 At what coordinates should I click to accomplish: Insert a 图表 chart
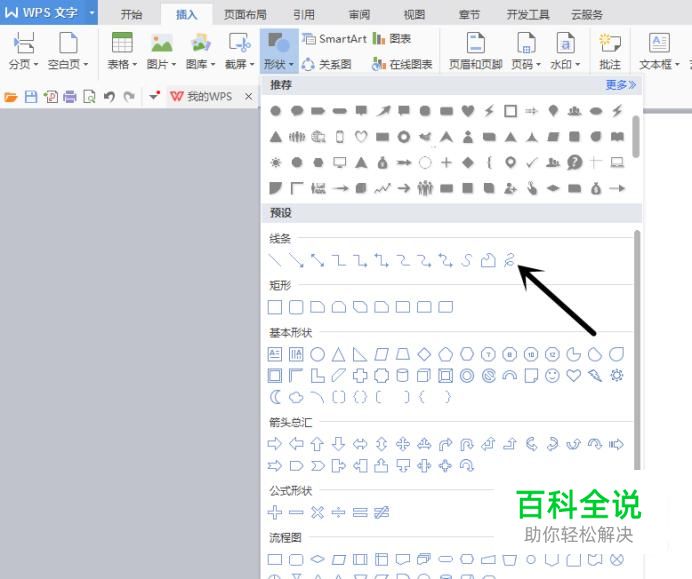[392, 39]
